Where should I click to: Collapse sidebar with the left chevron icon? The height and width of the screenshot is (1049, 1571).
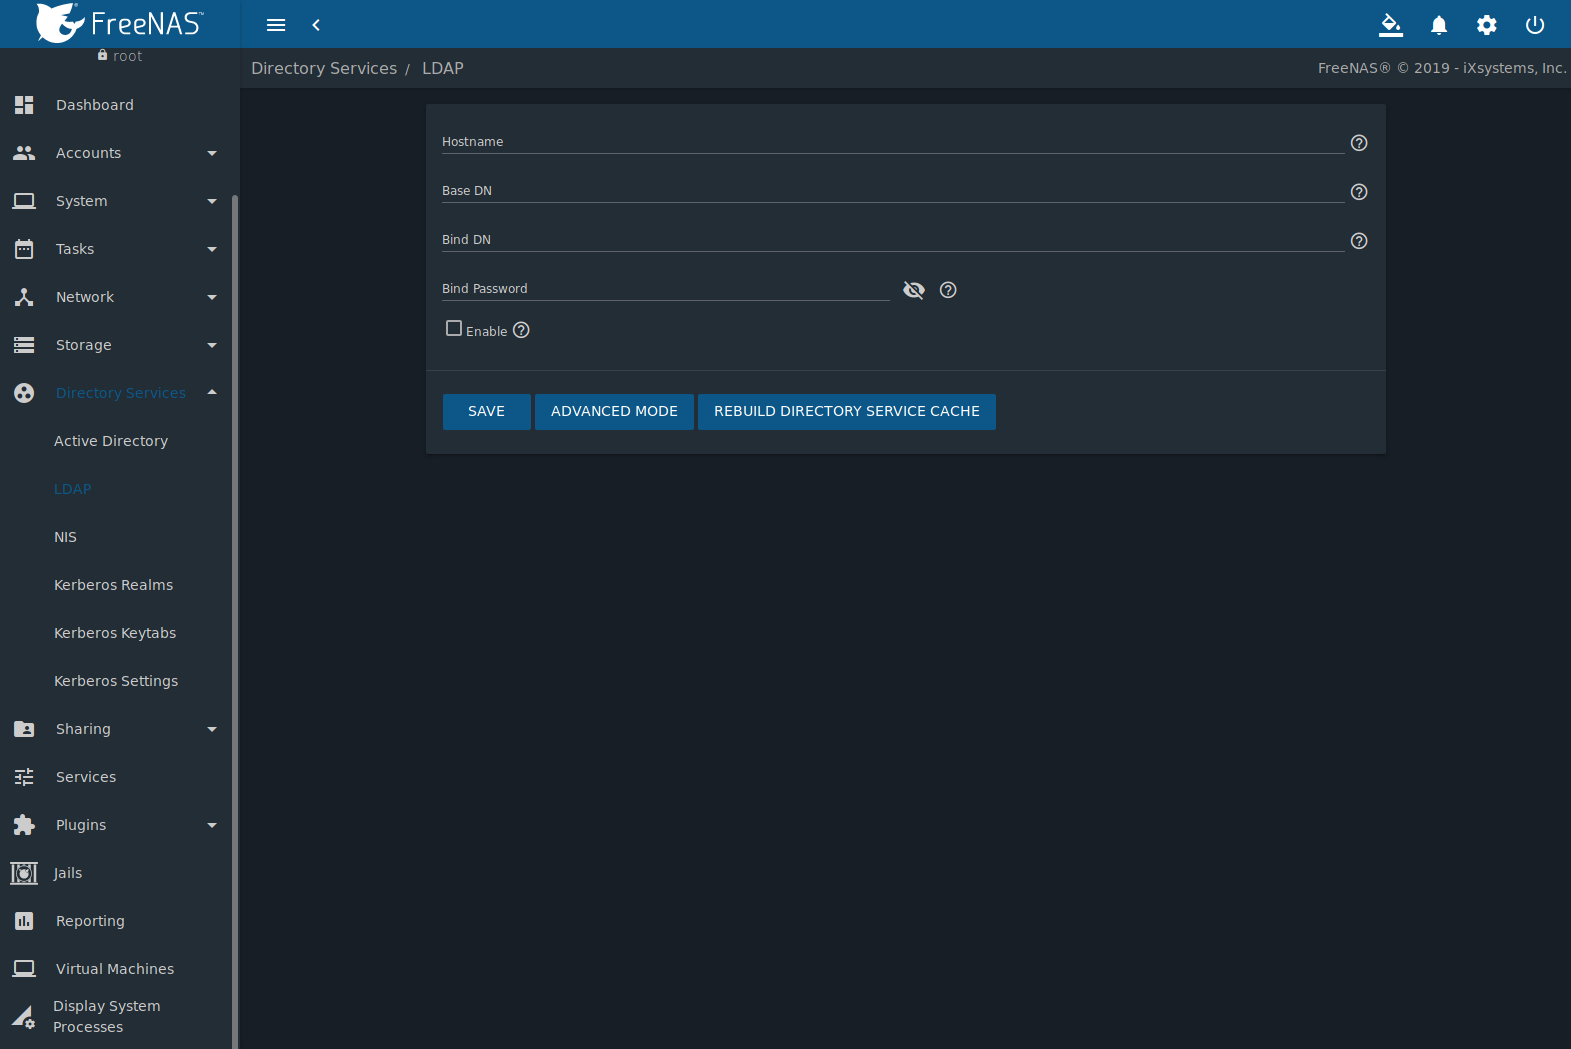[x=316, y=25]
